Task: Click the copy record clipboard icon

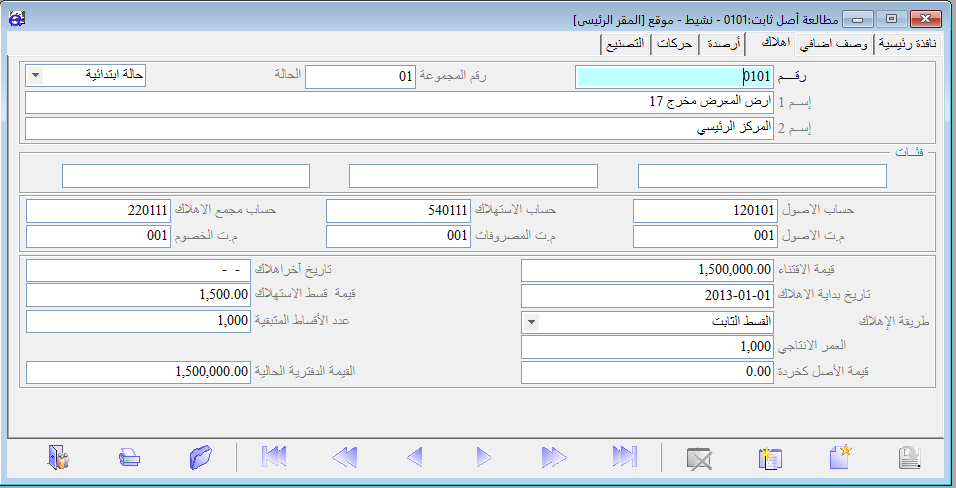Action: tap(769, 458)
